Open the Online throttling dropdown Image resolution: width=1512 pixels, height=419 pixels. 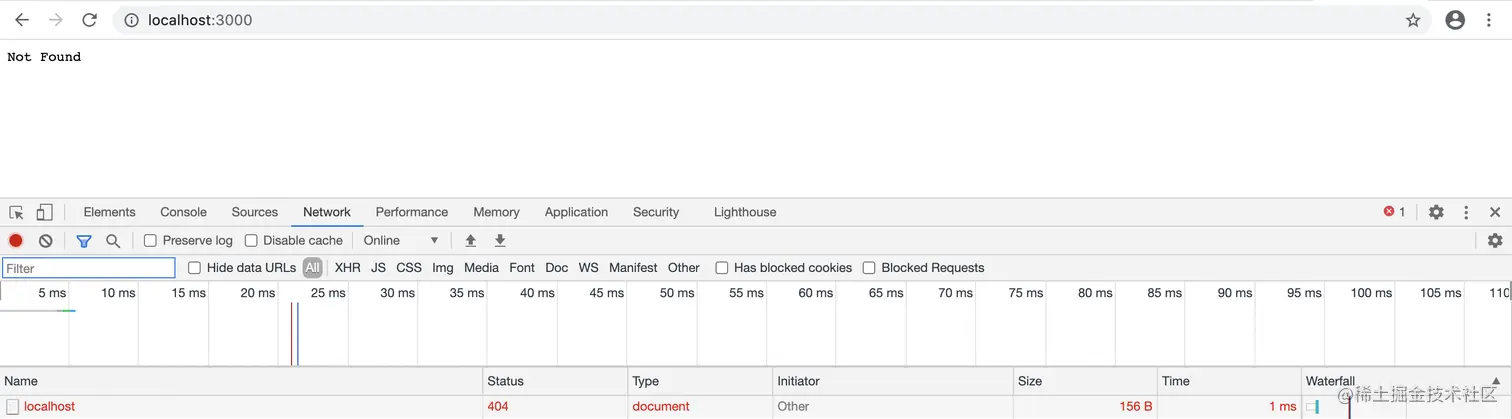coord(401,240)
